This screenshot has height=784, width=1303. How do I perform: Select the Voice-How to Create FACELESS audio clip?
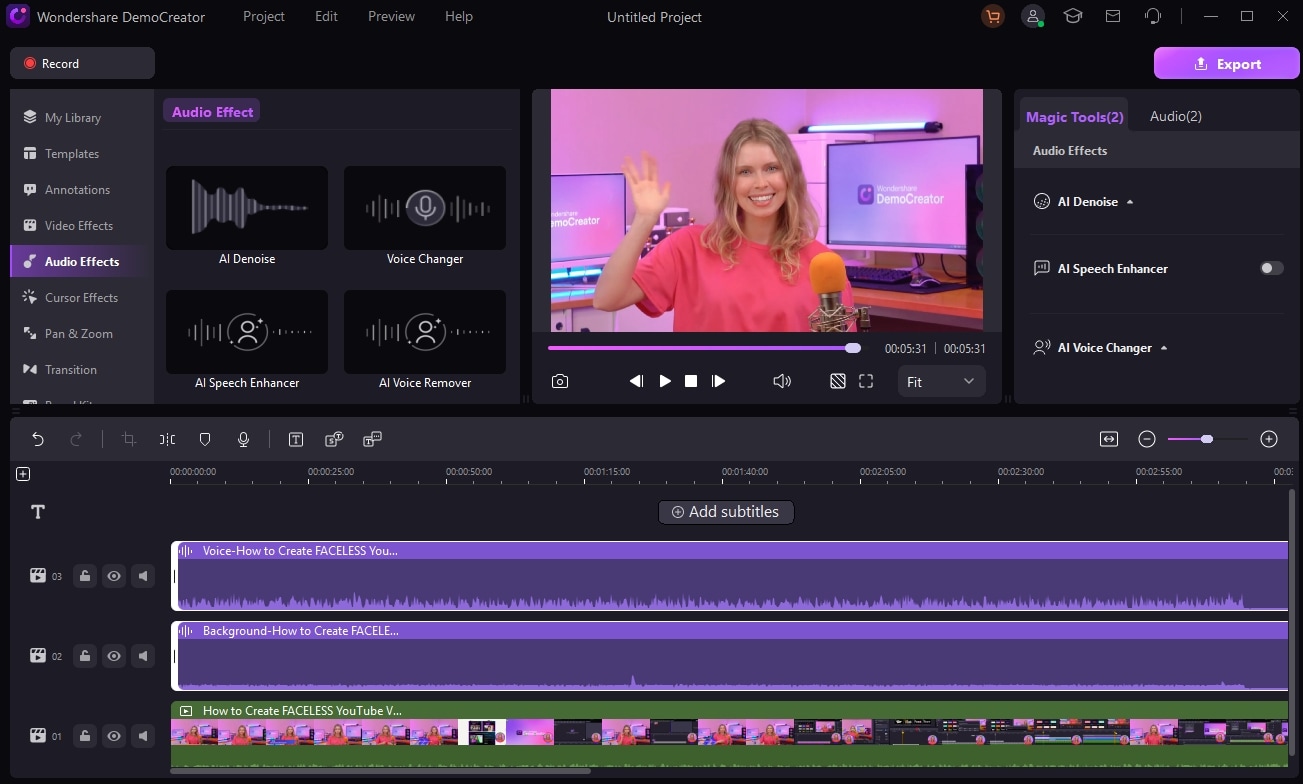730,576
